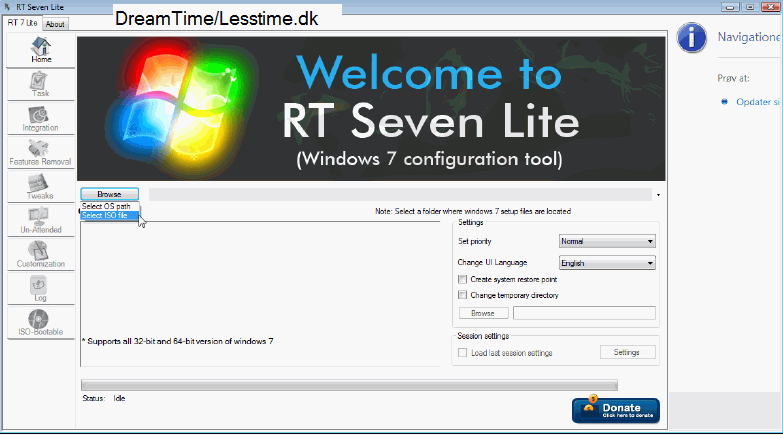
Task: Click the 'Status:' label
Action: coord(93,398)
